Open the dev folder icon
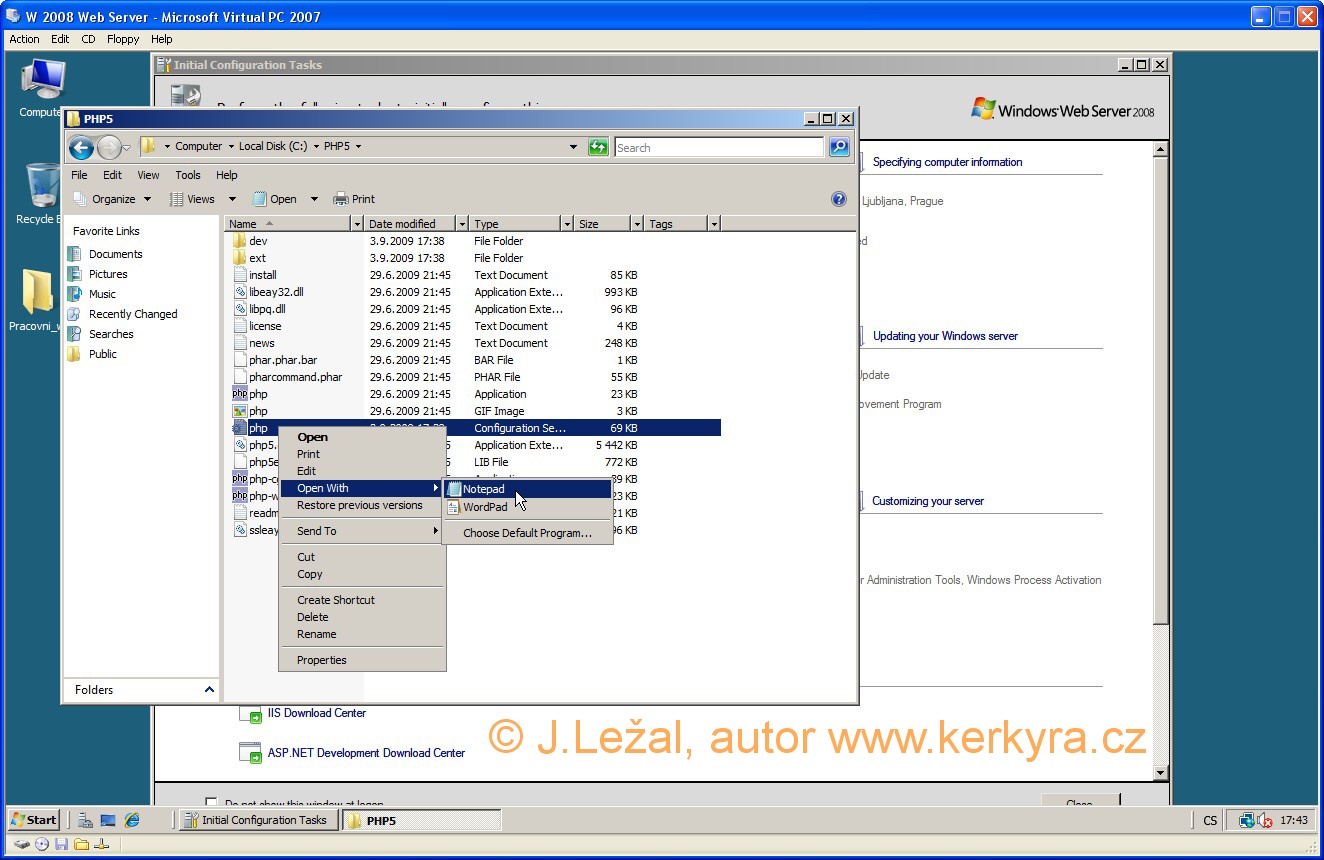 (240, 241)
